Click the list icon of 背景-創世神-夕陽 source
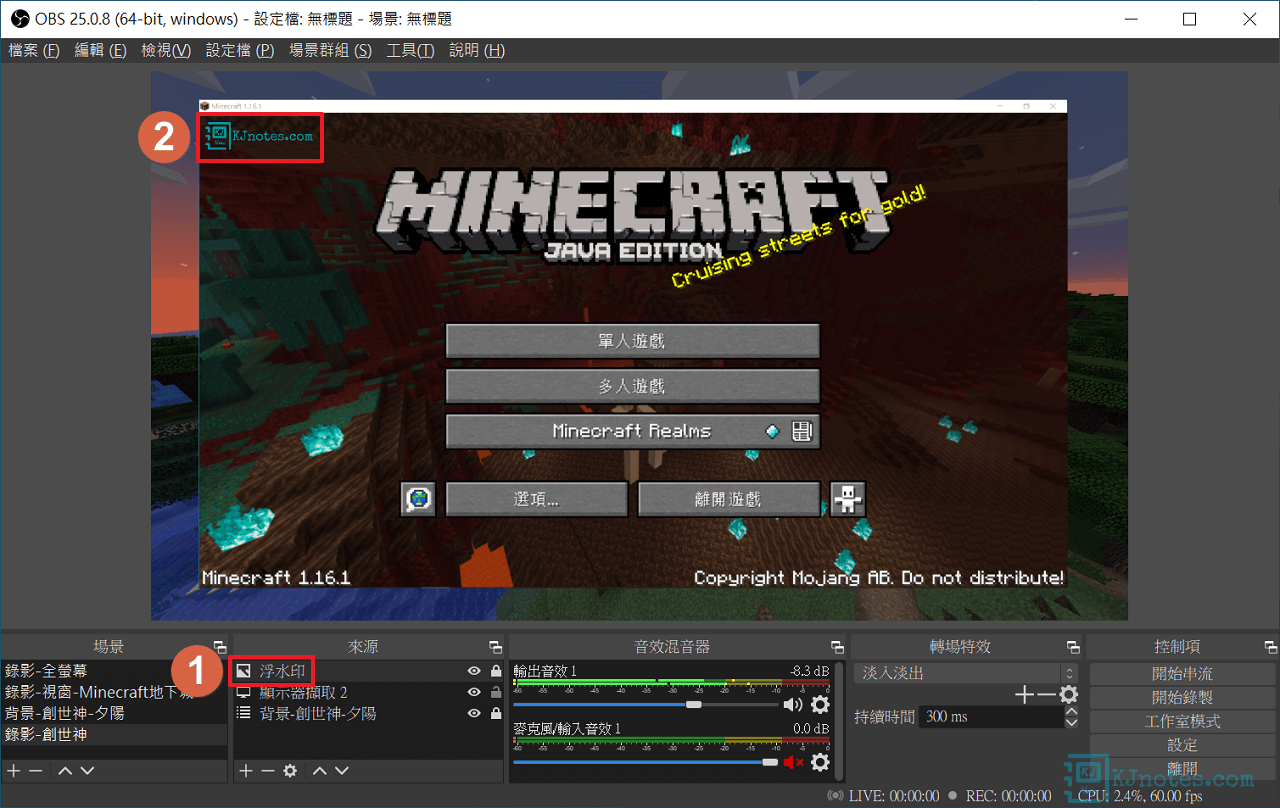The height and width of the screenshot is (808, 1280). (x=243, y=714)
